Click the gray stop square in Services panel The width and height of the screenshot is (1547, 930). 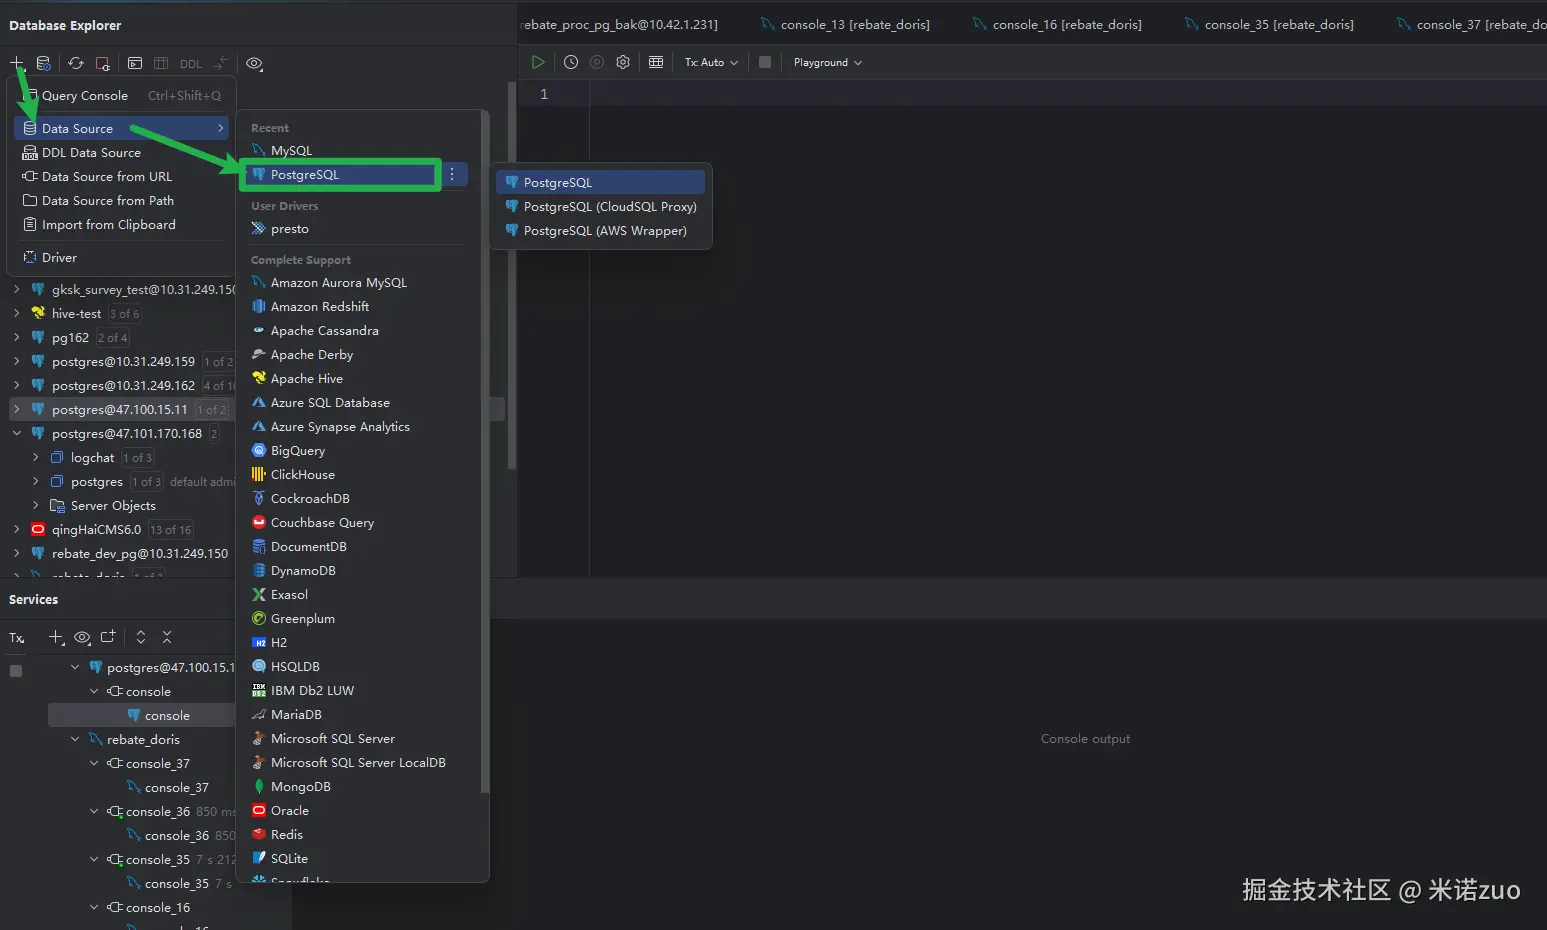point(16,671)
